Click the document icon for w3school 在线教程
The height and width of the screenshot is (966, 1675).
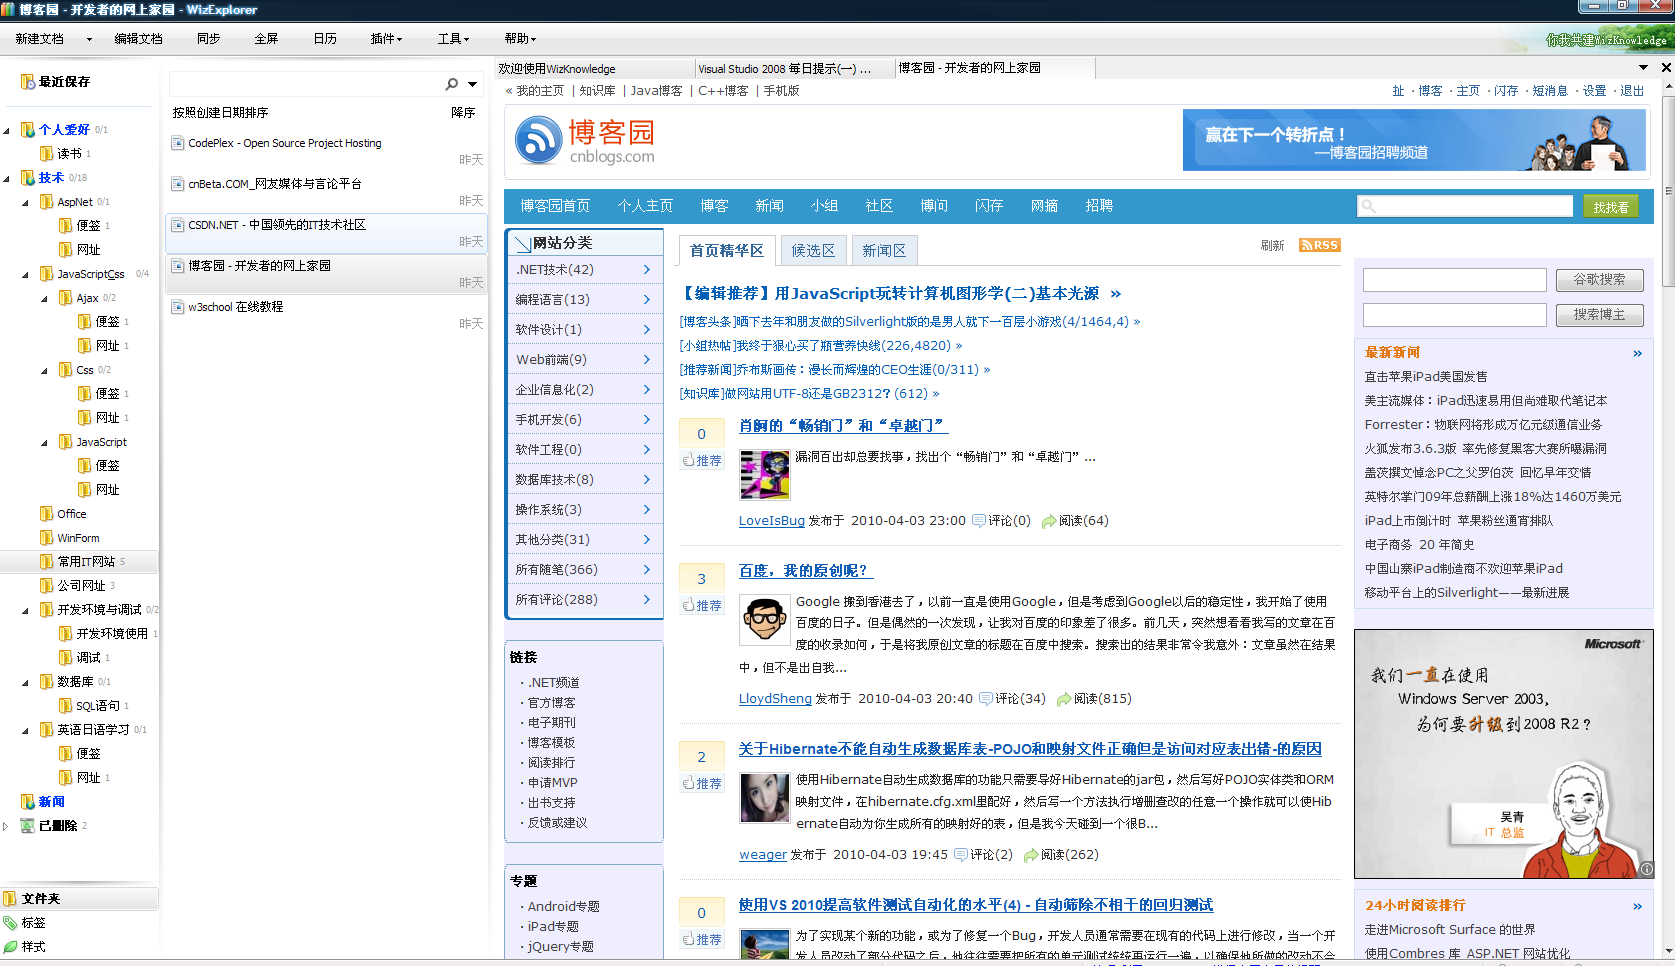point(178,307)
